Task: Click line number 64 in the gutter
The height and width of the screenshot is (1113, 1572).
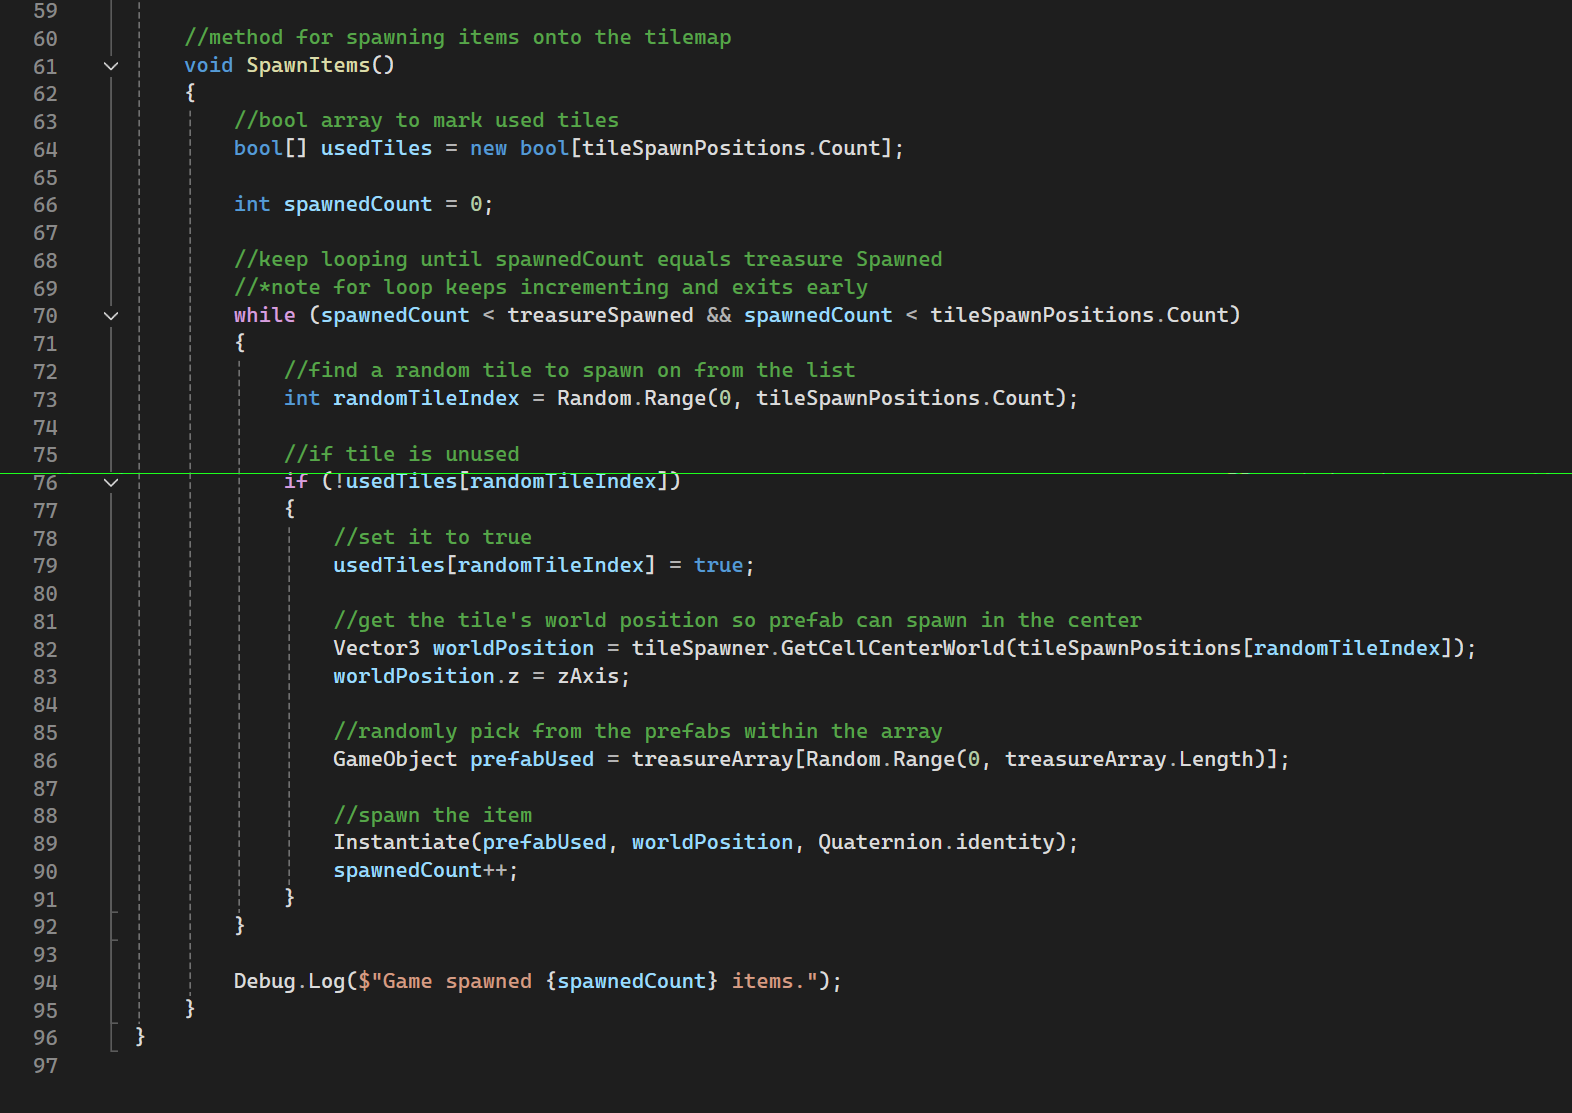Action: click(45, 150)
